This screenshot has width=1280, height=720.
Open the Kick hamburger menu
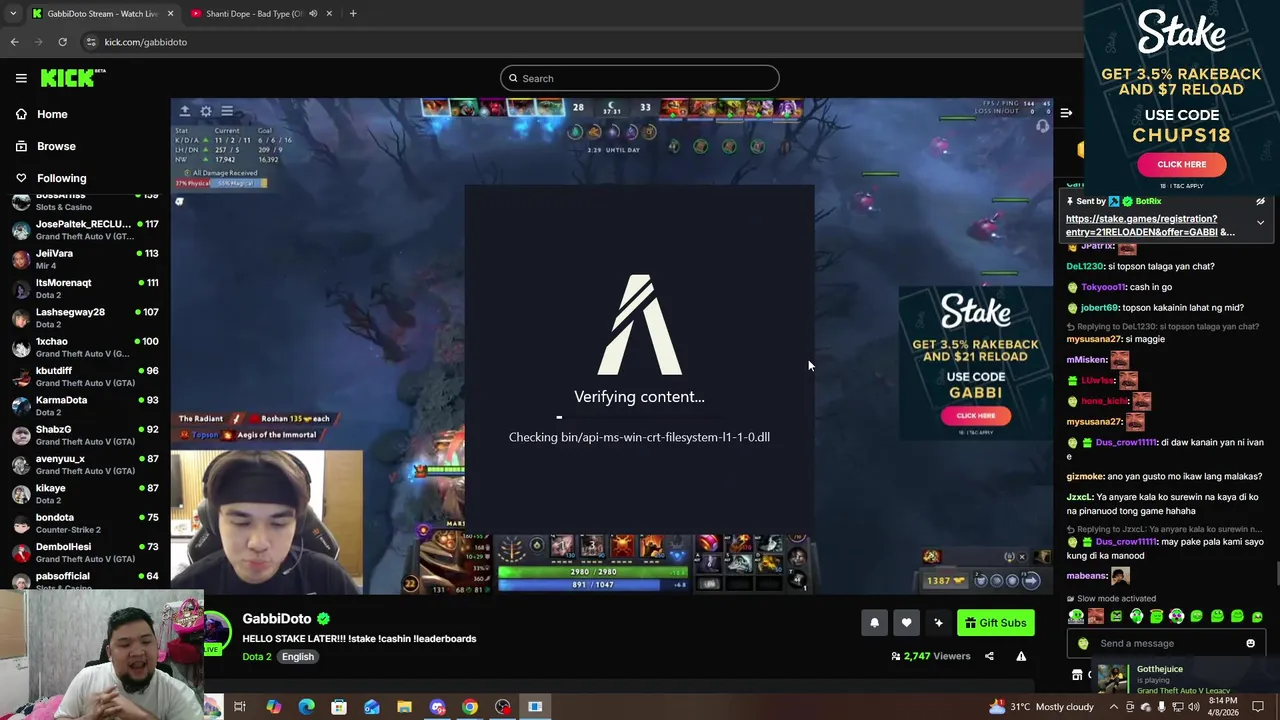(21, 78)
